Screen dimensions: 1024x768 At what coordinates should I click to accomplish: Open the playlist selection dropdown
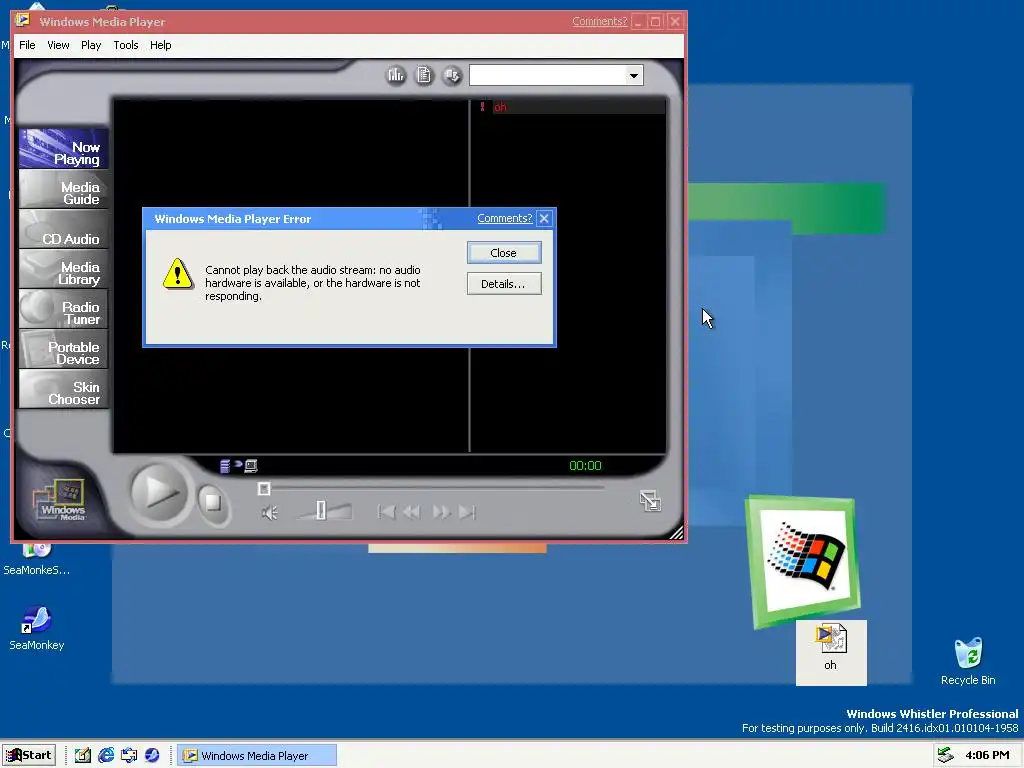(x=633, y=76)
